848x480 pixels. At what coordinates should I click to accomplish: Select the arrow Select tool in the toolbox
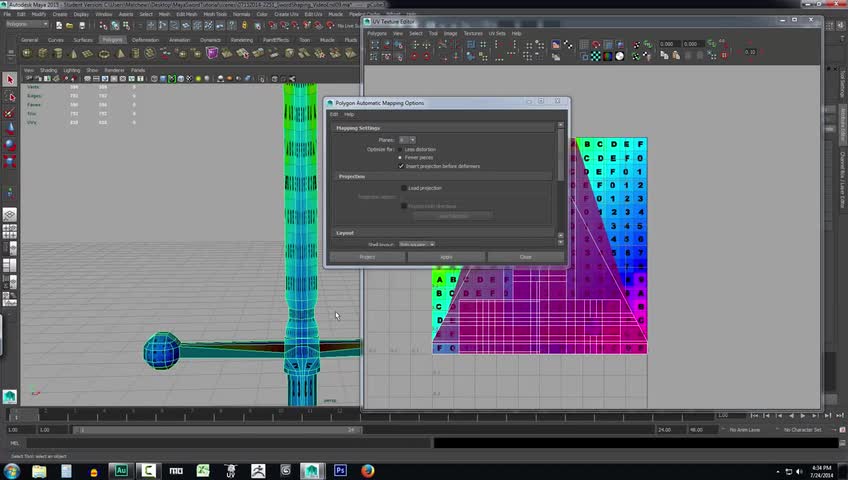[10, 79]
